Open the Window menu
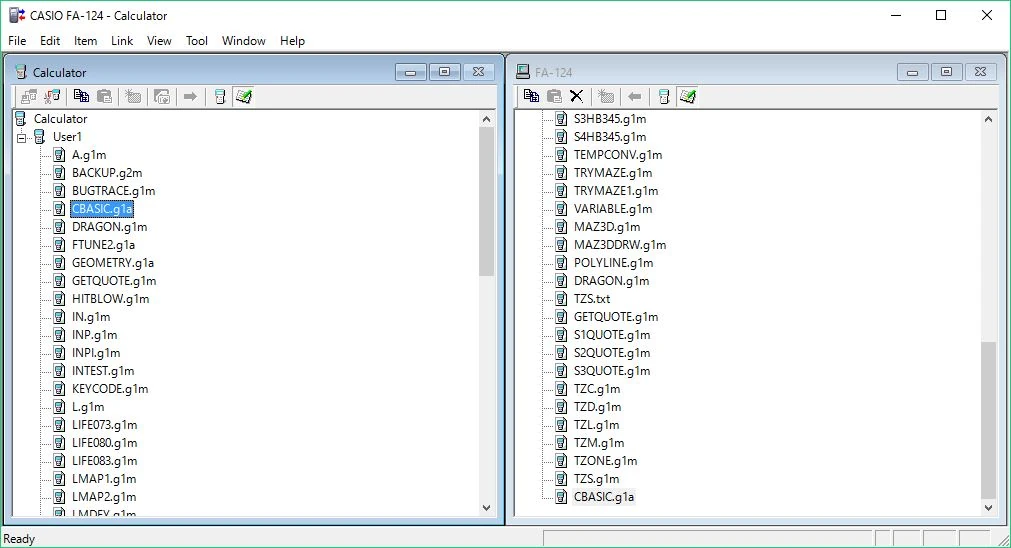The height and width of the screenshot is (548, 1011). tap(244, 41)
